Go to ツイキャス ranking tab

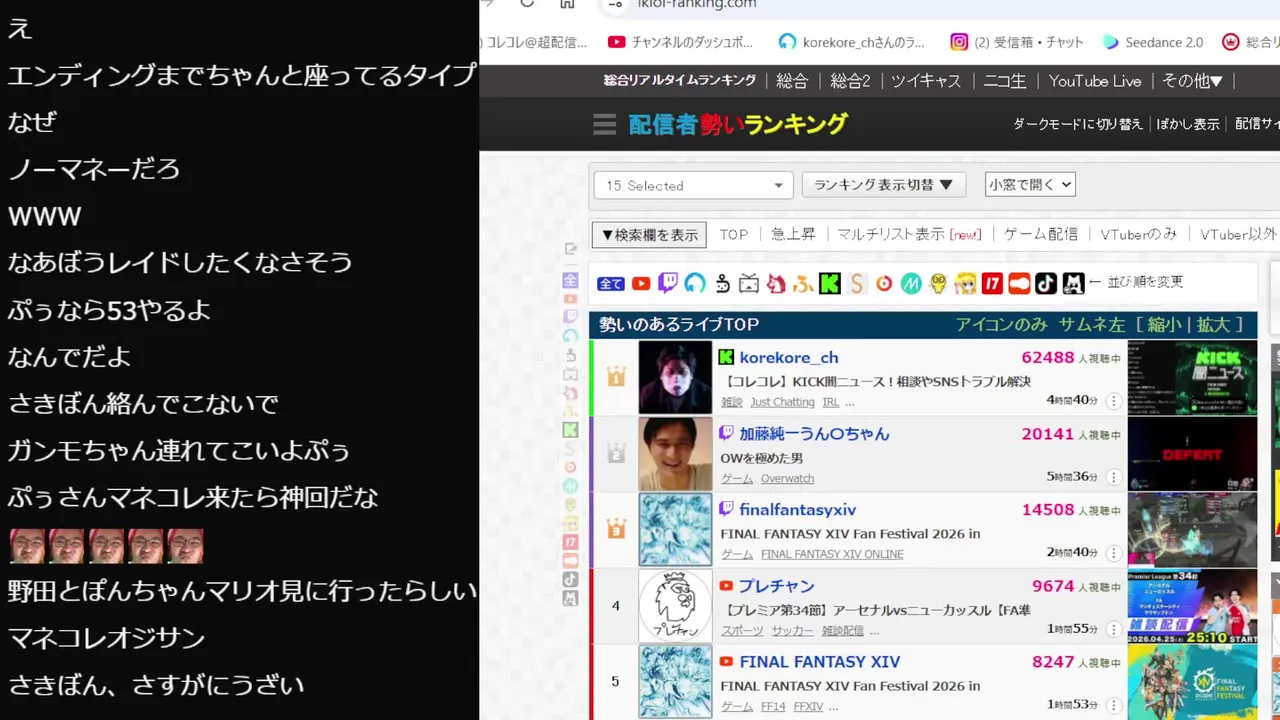tap(926, 81)
